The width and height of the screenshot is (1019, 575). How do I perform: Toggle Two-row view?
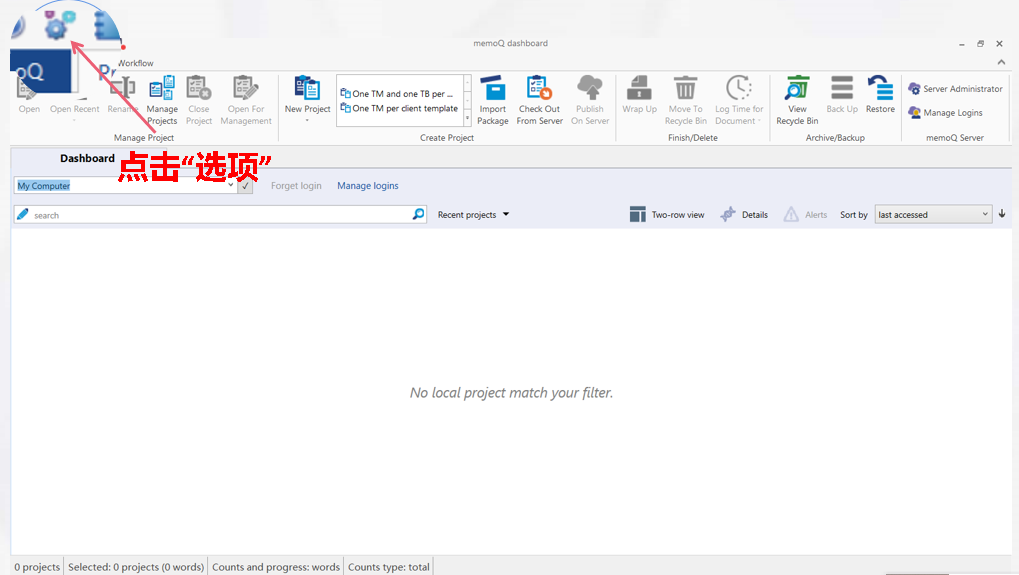(x=667, y=215)
